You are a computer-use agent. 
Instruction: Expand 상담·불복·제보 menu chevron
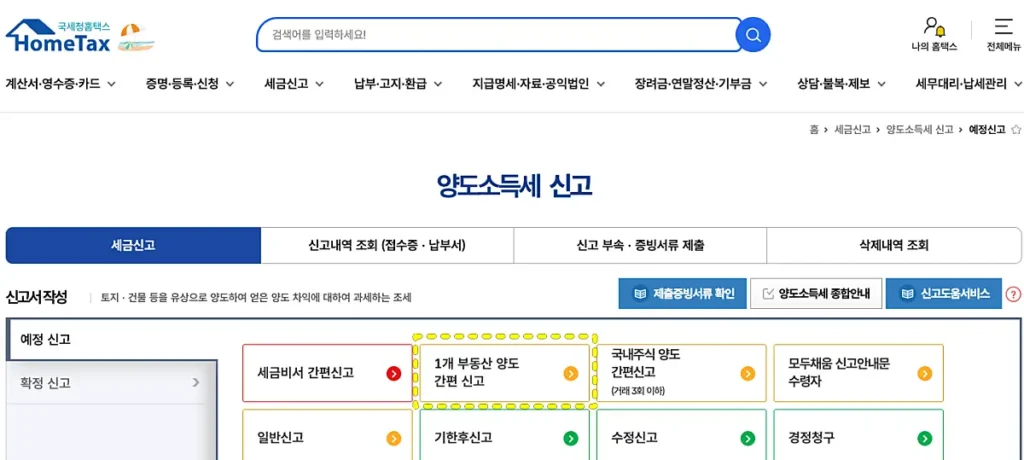(x=881, y=84)
